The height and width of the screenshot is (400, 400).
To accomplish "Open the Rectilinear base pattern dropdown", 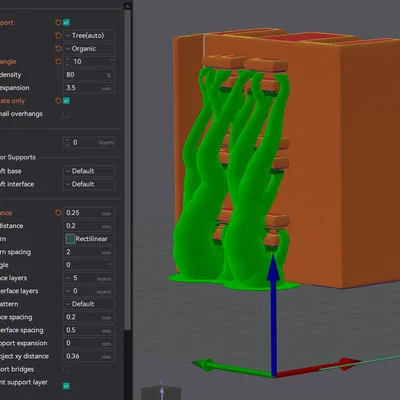I will [89, 239].
